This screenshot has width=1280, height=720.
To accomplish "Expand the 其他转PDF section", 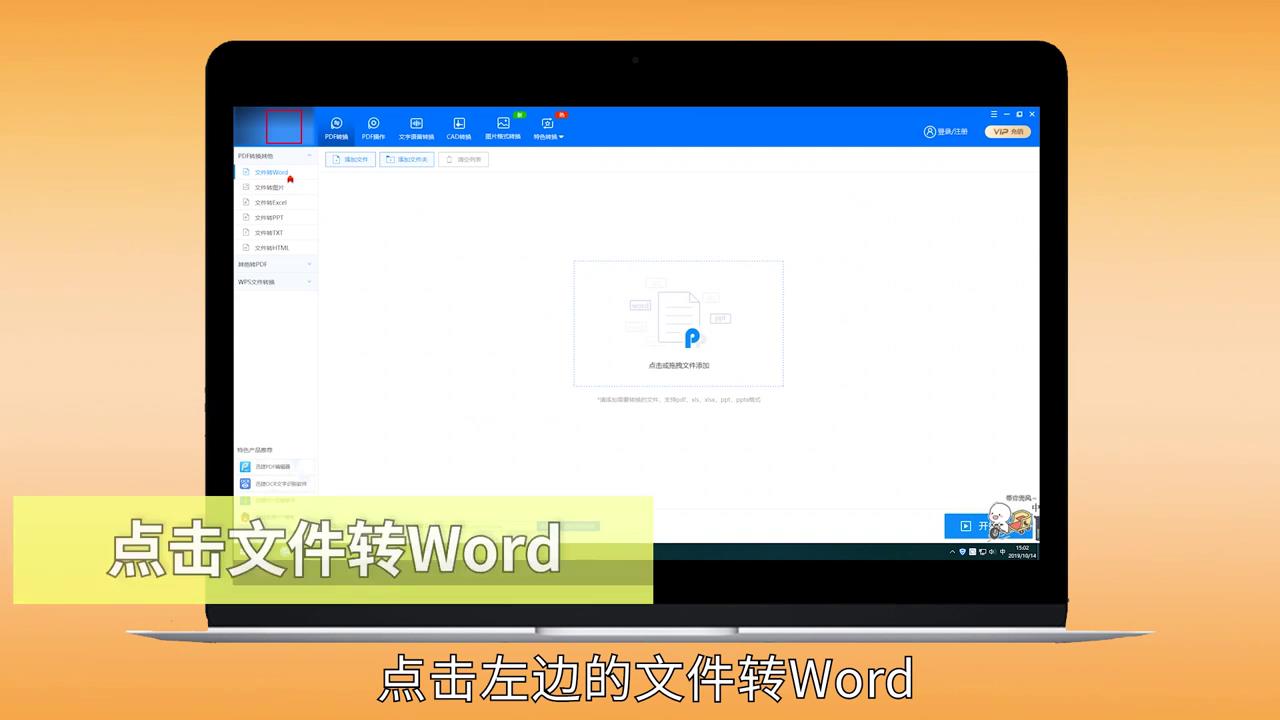I will 275,264.
